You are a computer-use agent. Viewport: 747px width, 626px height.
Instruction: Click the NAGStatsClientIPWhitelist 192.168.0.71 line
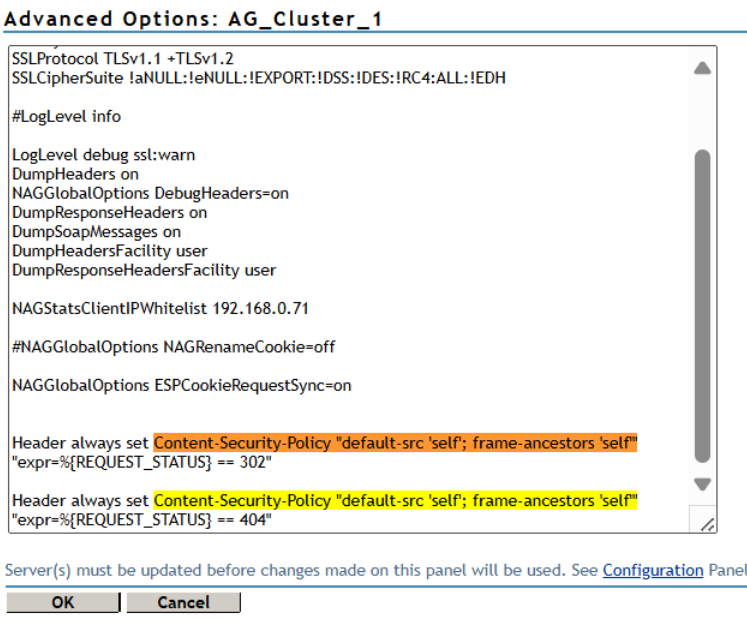click(x=160, y=308)
